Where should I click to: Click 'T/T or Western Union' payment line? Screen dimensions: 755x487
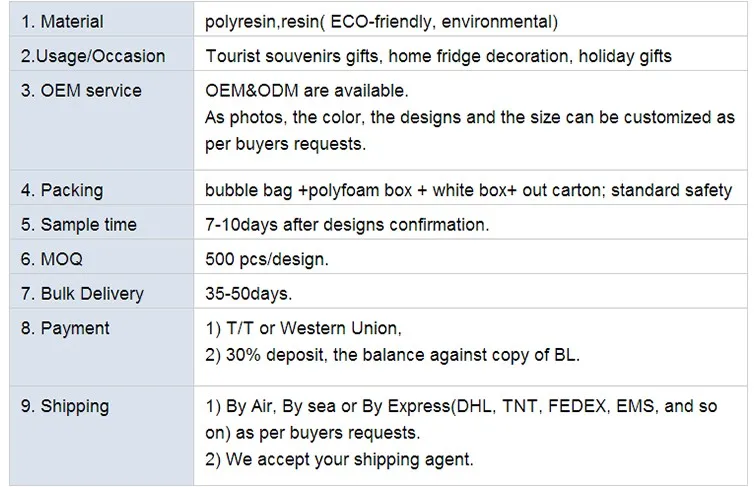coord(303,328)
